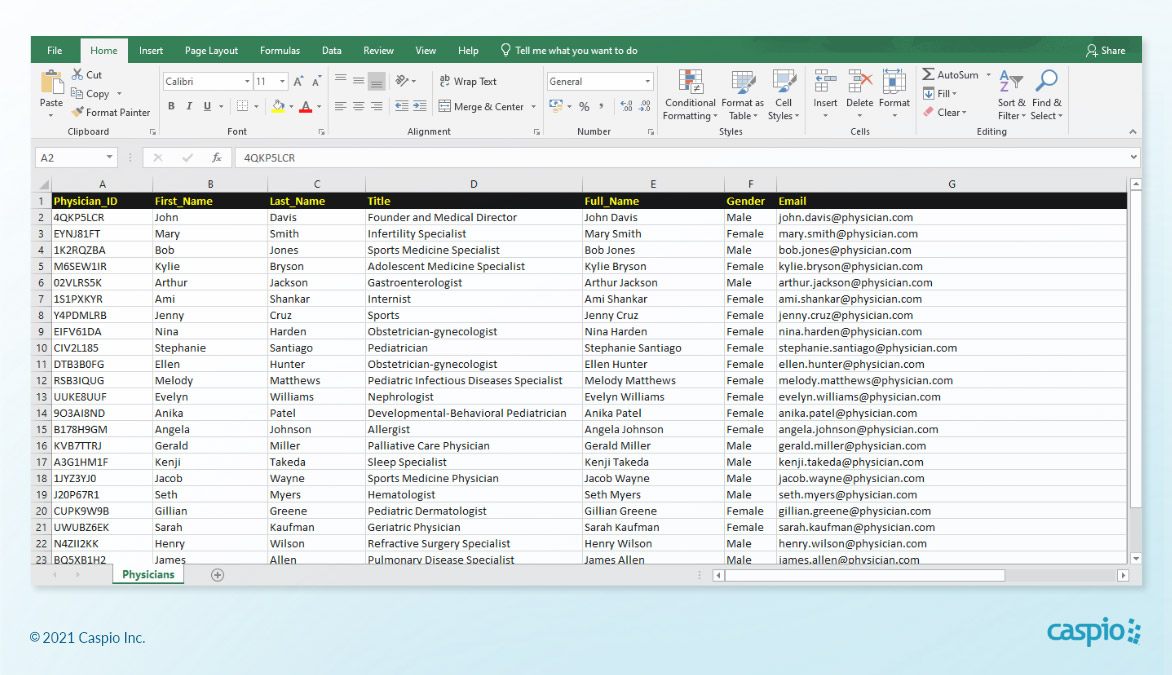Open the Calibri font name dropdown
Viewport: 1172px width, 675px height.
click(x=247, y=82)
